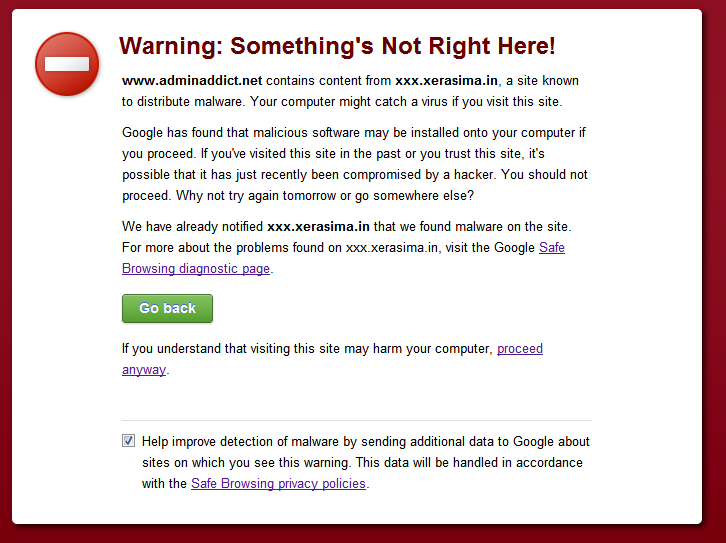726x543 pixels.
Task: Click the white bar inside the stop icon
Action: (x=67, y=64)
